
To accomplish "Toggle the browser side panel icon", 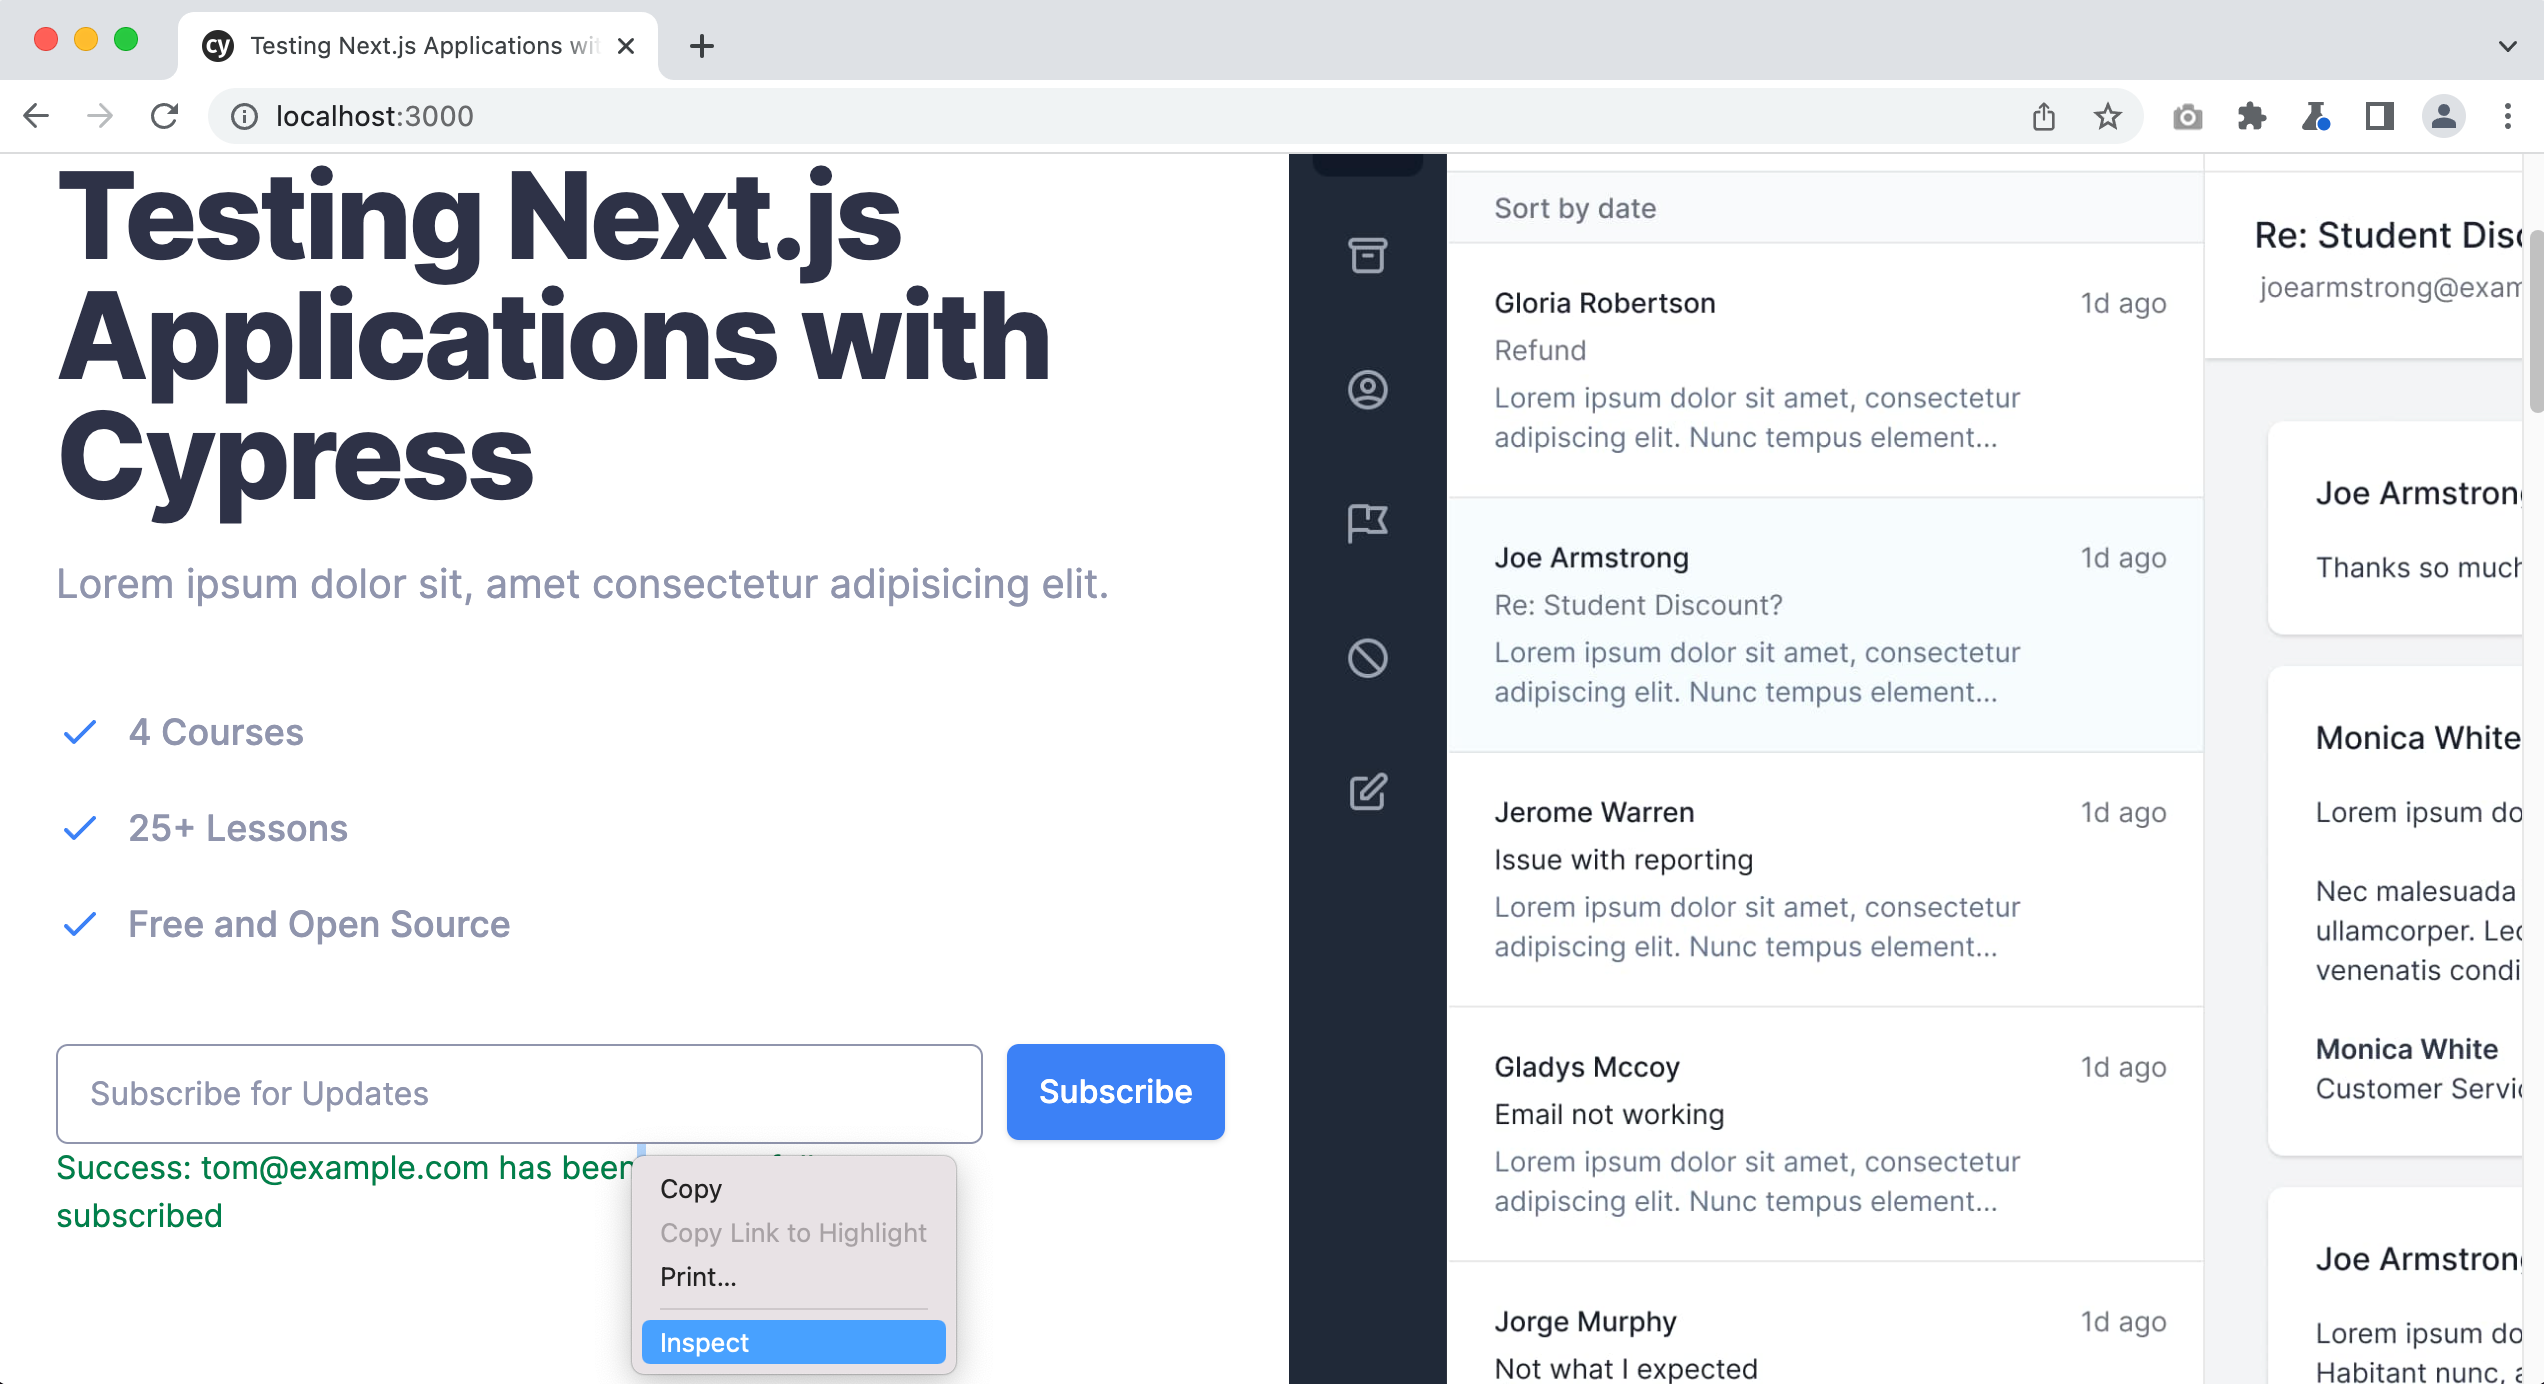I will [2379, 117].
